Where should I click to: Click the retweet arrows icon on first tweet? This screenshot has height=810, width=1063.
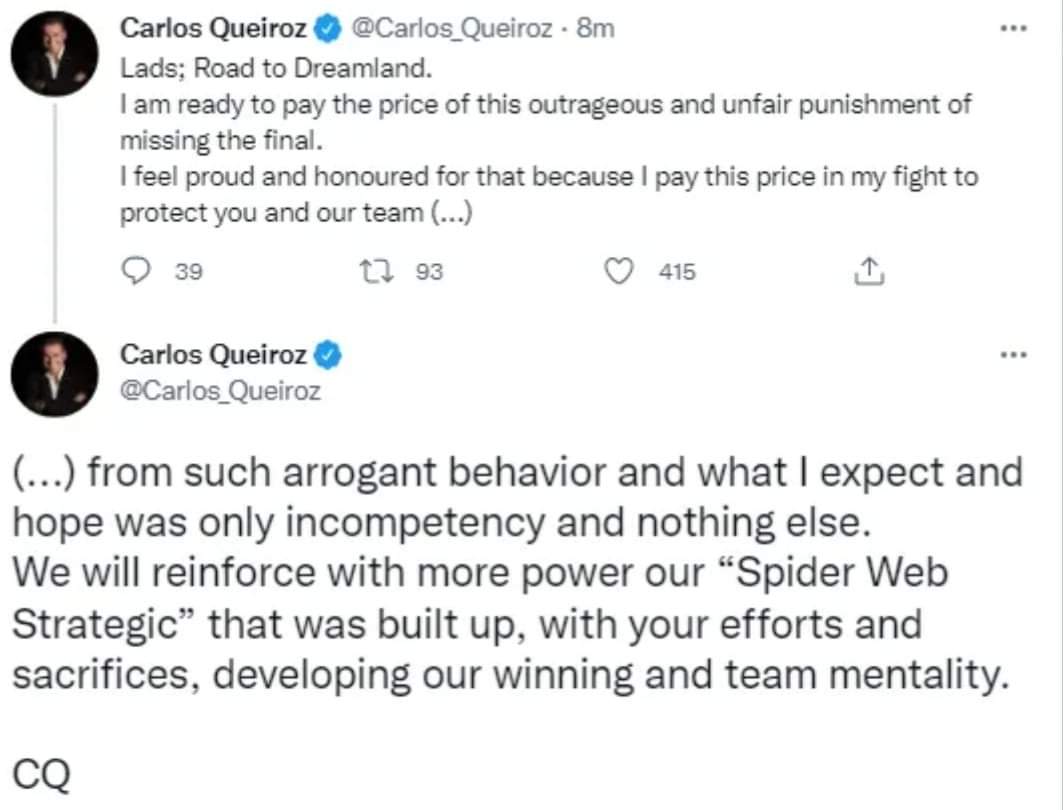click(376, 272)
